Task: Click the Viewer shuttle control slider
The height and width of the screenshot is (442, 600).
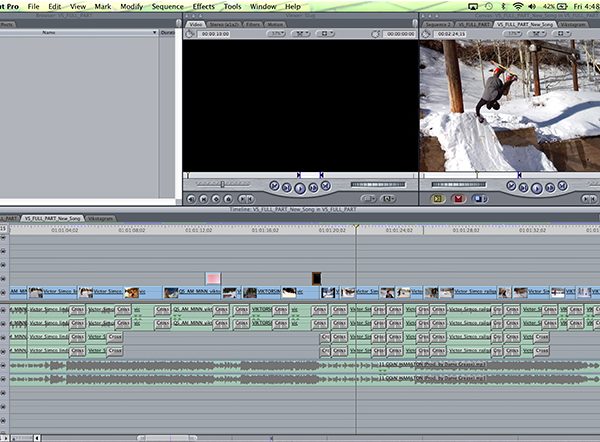Action: tap(223, 185)
